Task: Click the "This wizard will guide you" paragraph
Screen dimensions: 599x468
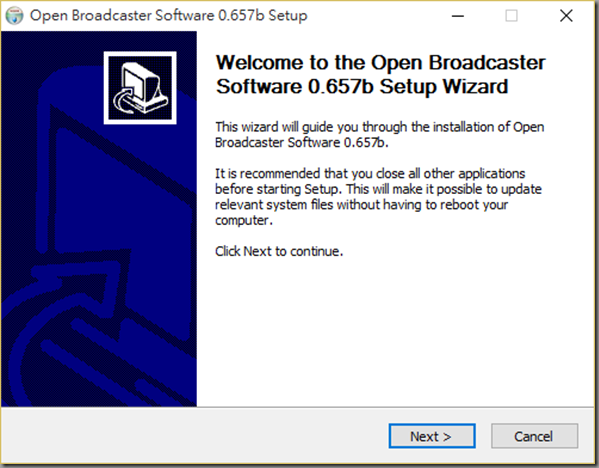Action: [379, 134]
